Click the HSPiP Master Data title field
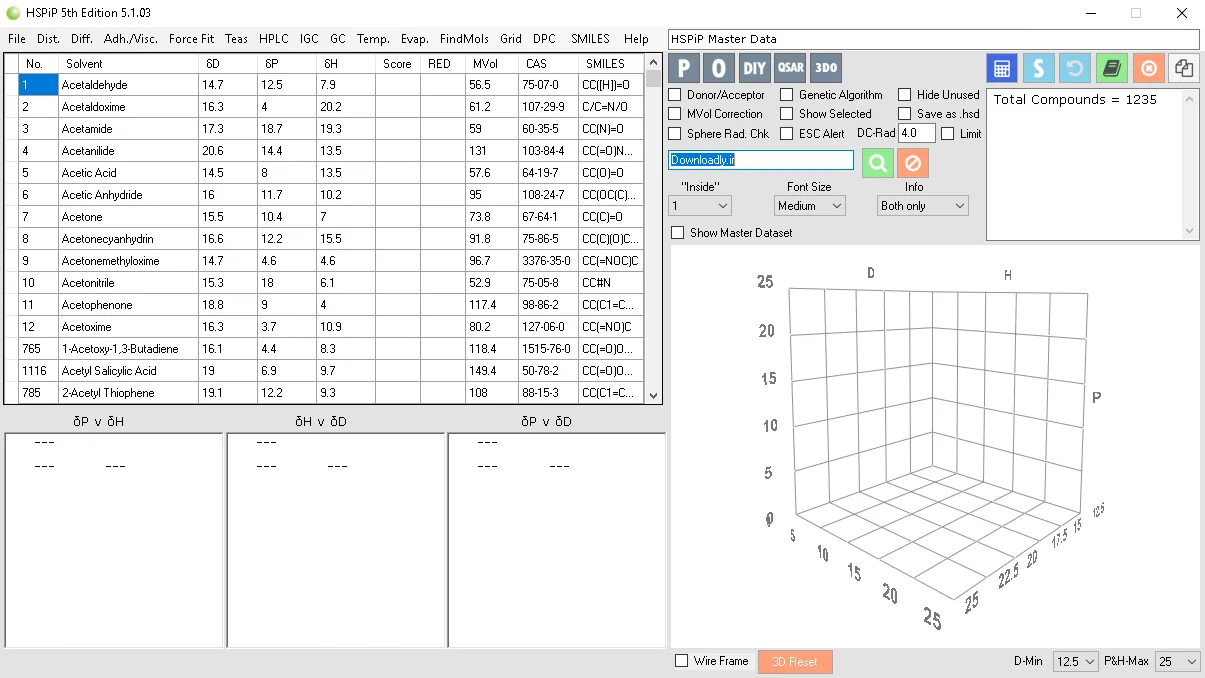The image size is (1205, 678). click(x=933, y=39)
